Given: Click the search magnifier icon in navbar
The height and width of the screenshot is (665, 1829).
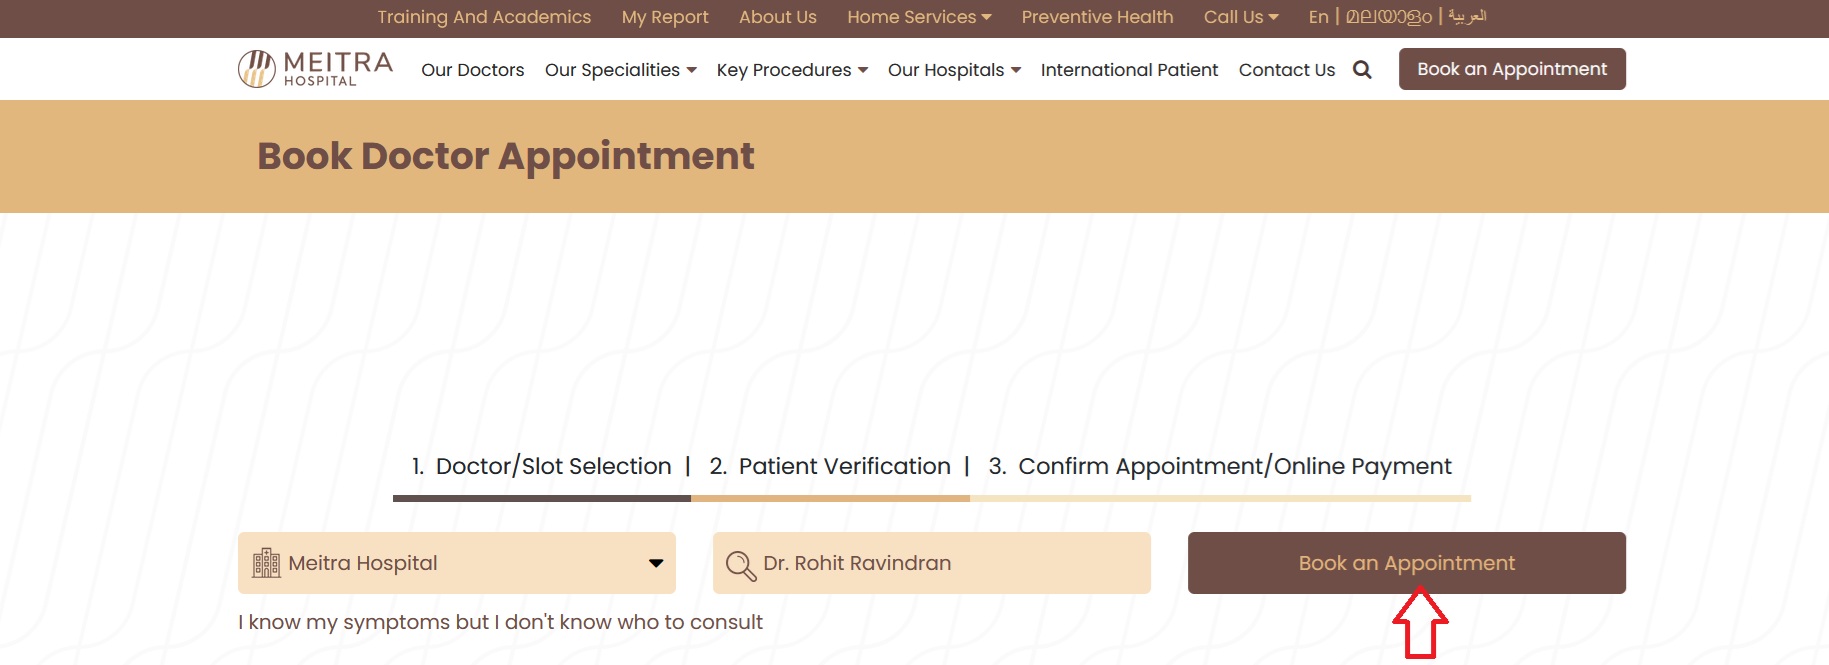Looking at the screenshot, I should pos(1362,69).
